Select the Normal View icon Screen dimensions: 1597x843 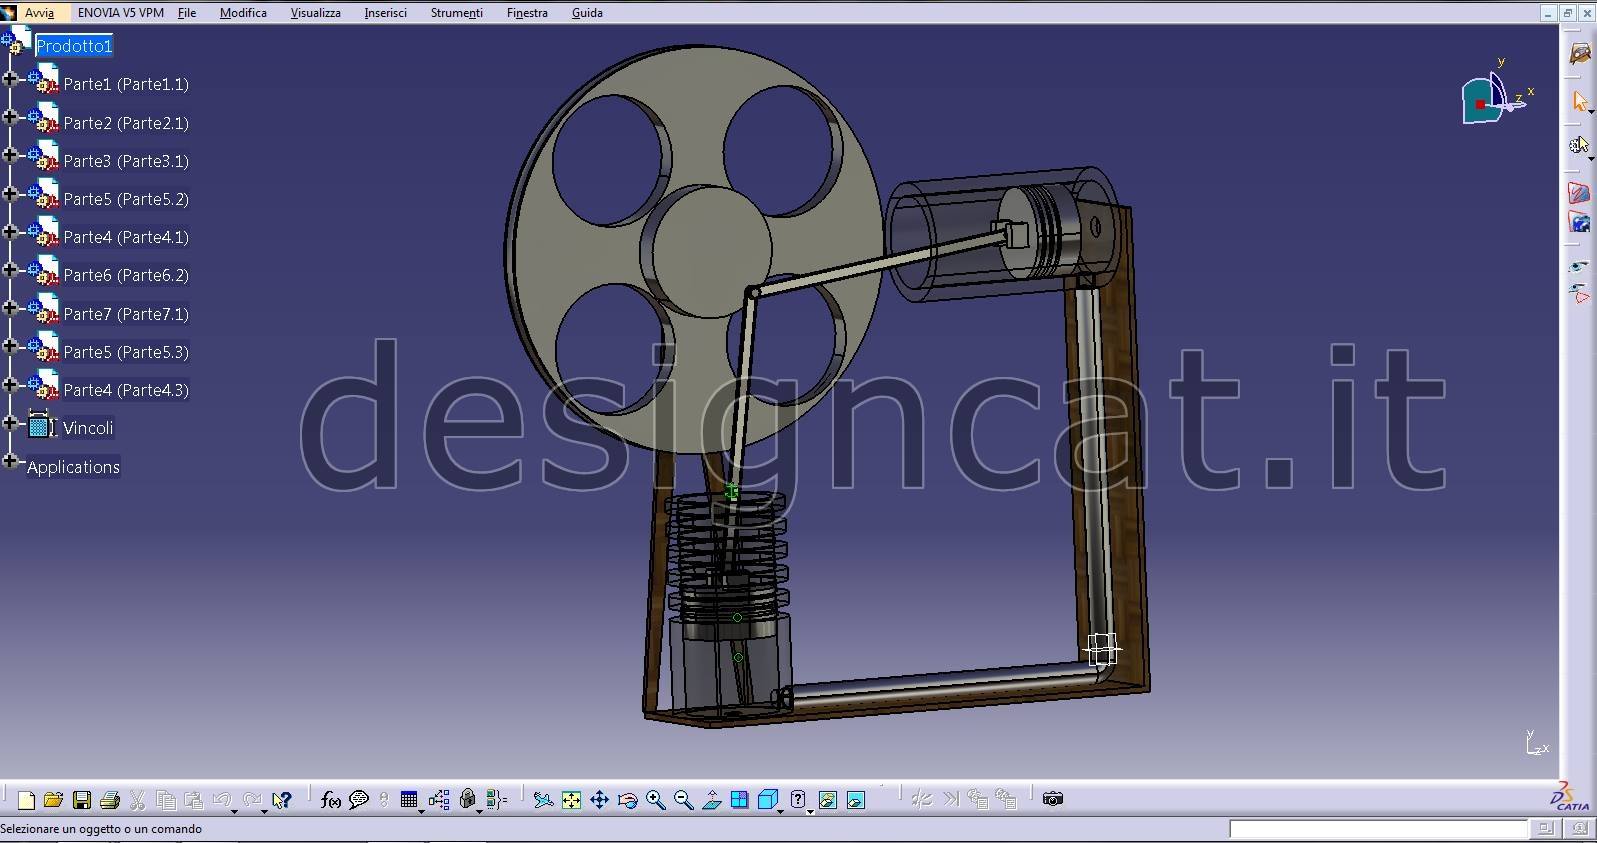(711, 799)
